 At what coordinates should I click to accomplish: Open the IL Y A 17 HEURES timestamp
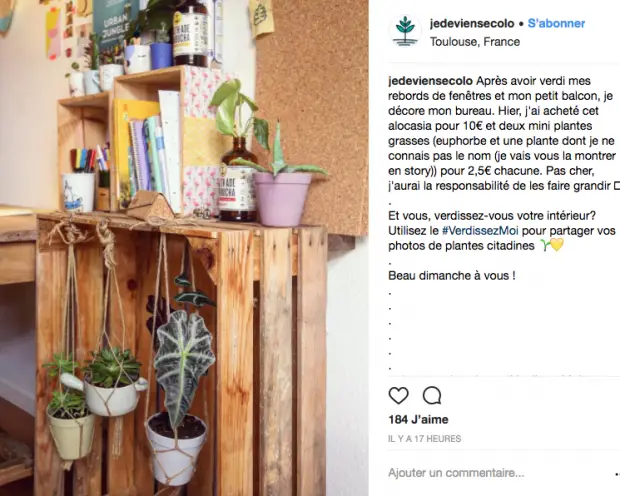[x=425, y=439]
